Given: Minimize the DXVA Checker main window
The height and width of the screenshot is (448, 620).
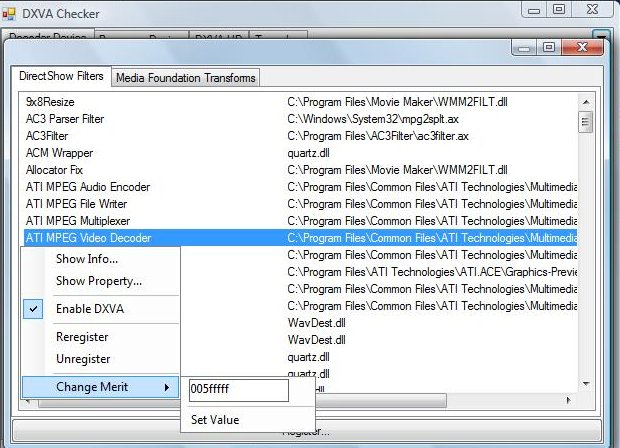Looking at the screenshot, I should coord(534,10).
